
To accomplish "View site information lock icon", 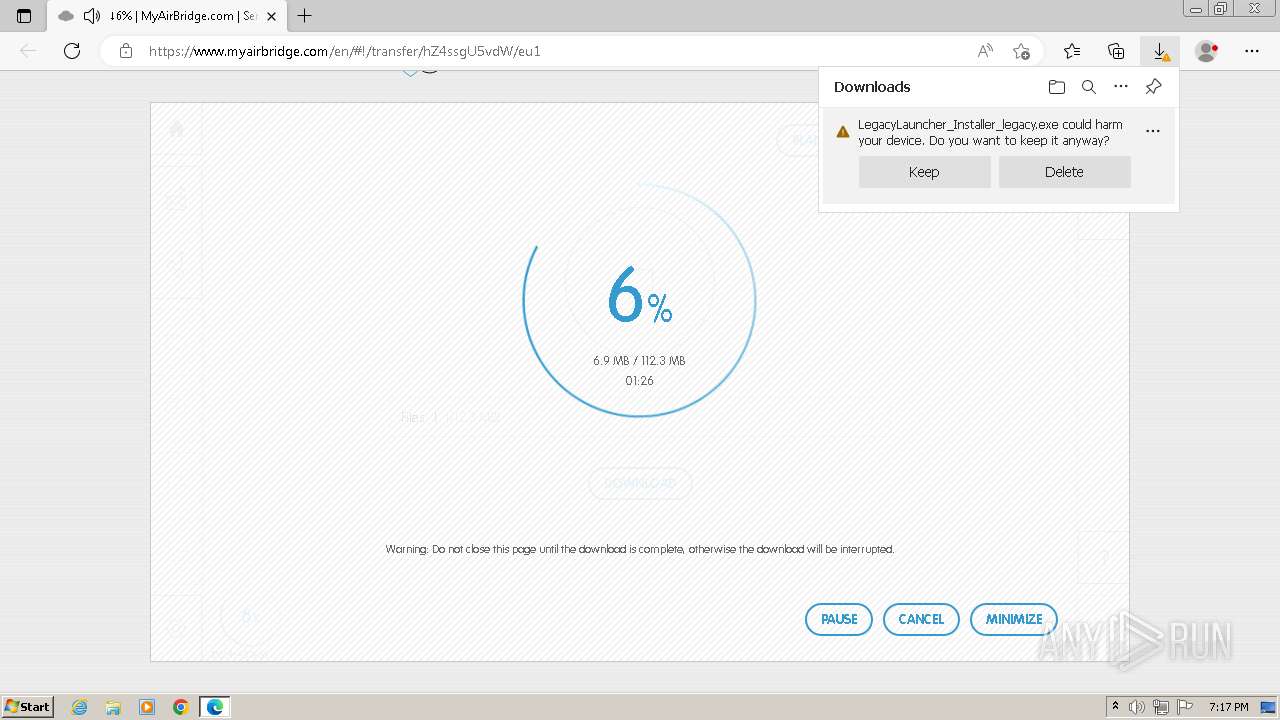I will point(126,51).
